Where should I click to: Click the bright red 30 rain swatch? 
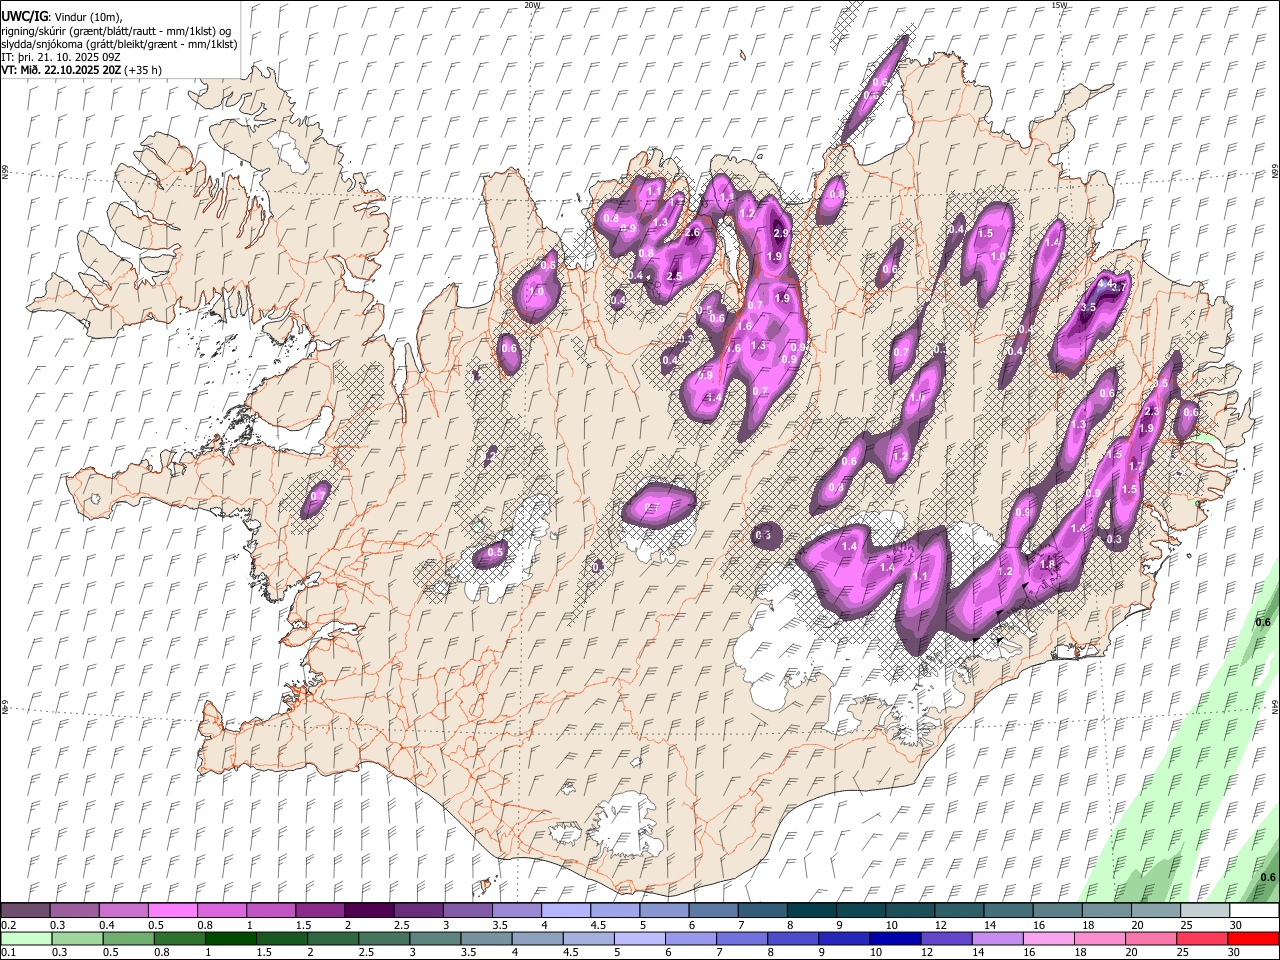coord(1253,939)
